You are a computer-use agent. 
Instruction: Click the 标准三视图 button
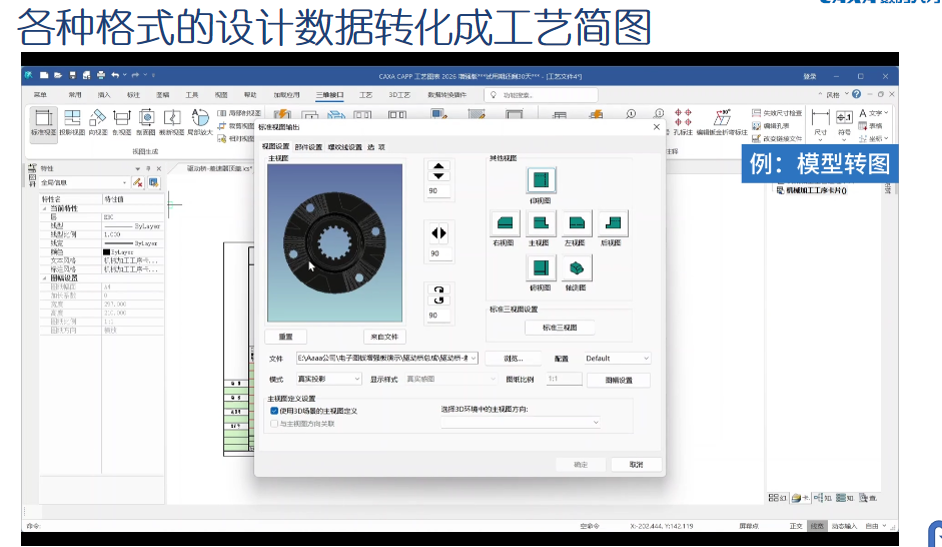click(x=560, y=327)
